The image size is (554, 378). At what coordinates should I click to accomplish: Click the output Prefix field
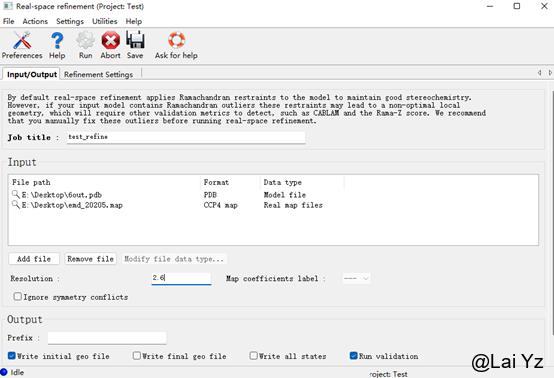tap(107, 338)
